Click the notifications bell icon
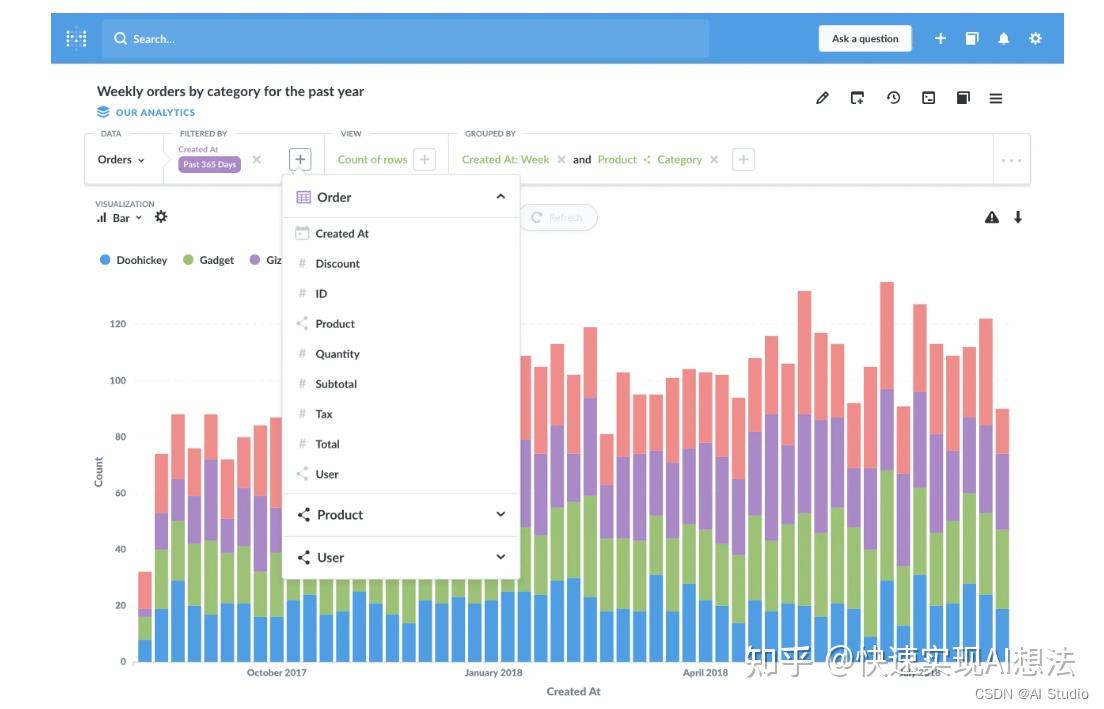 tap(1003, 39)
